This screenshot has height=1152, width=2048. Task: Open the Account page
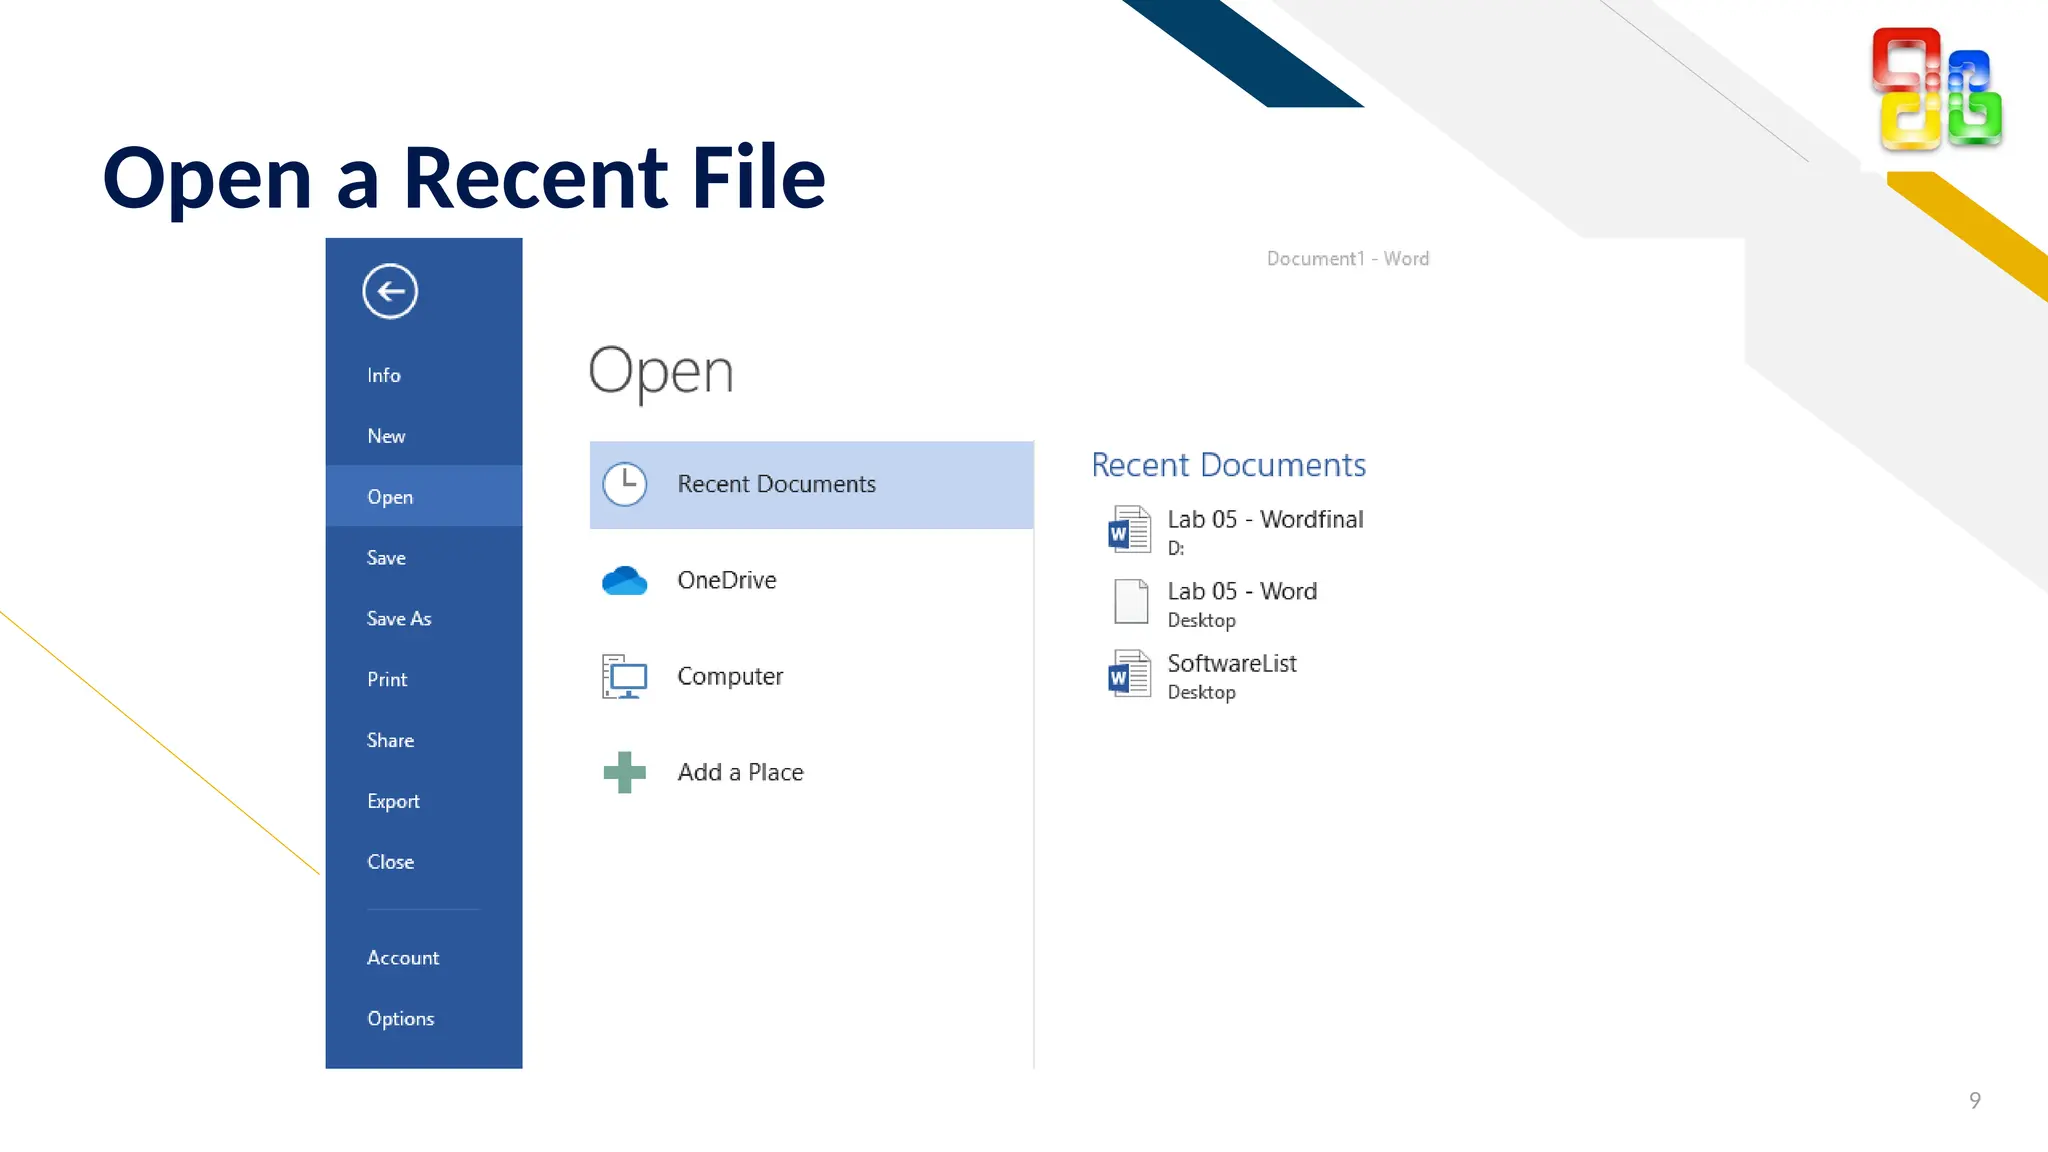coord(403,958)
